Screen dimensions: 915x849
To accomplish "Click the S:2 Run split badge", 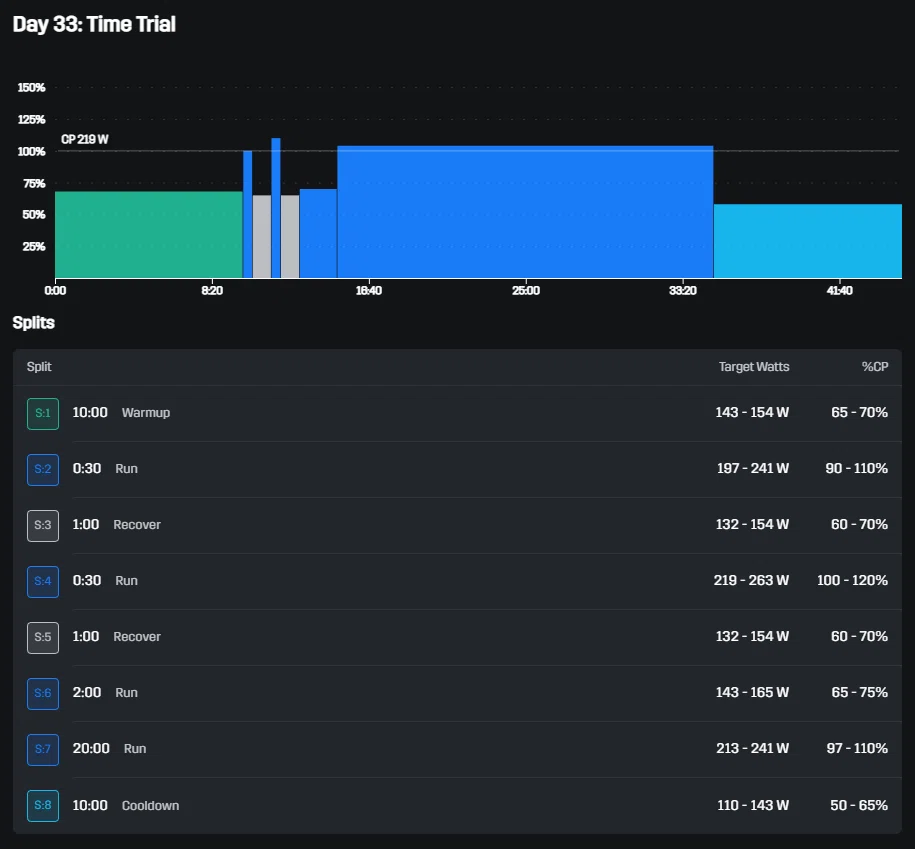I will 43,469.
